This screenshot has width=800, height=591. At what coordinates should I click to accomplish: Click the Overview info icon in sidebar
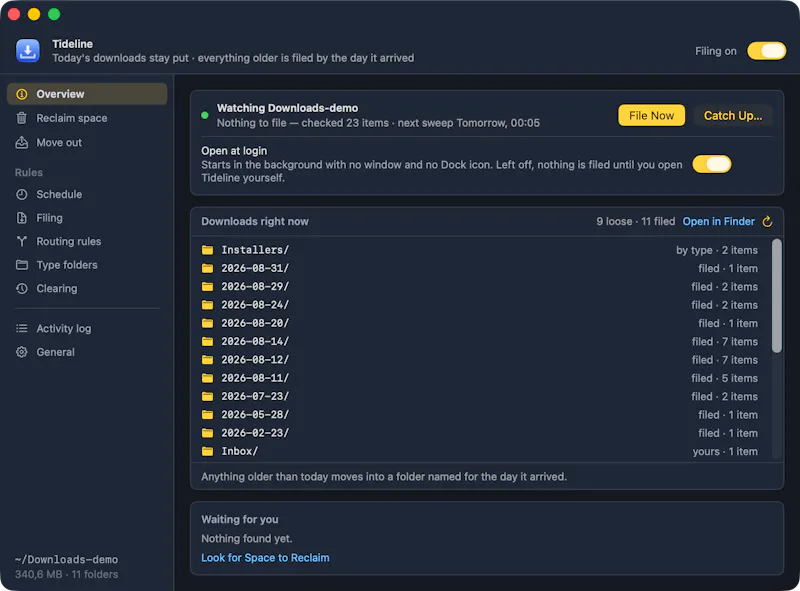tap(22, 94)
